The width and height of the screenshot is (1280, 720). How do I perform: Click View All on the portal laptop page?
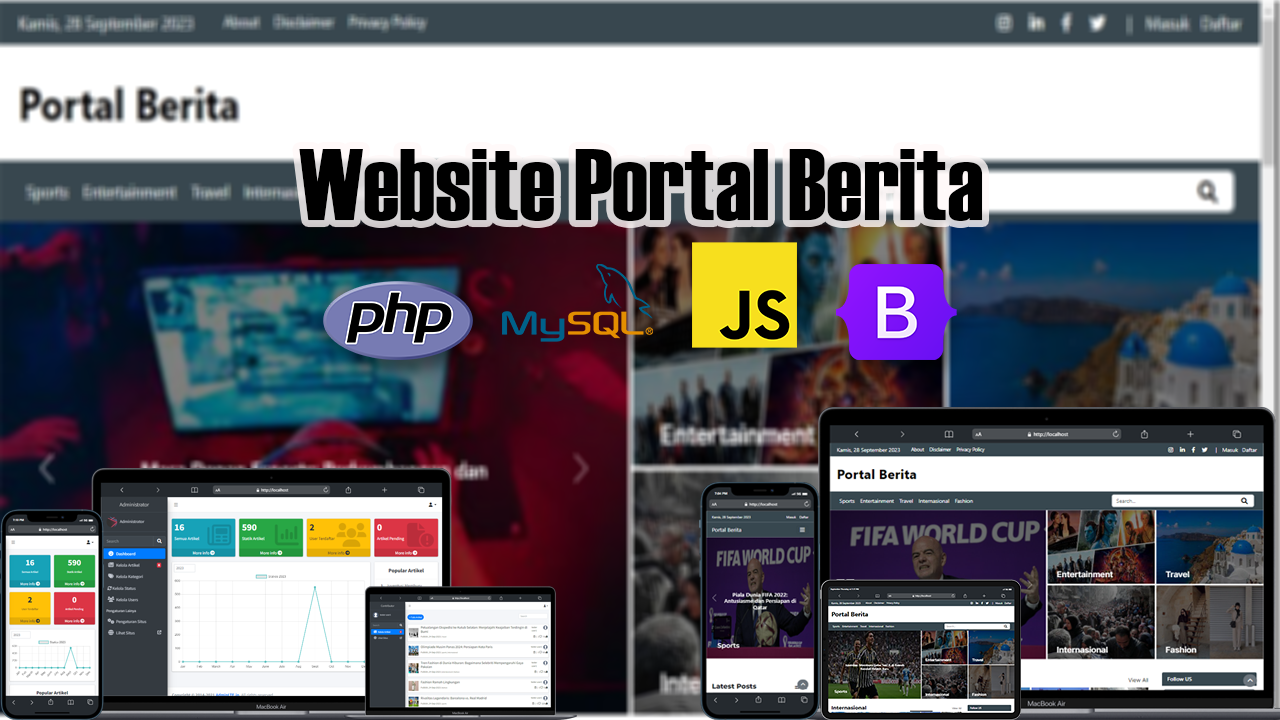1138,680
